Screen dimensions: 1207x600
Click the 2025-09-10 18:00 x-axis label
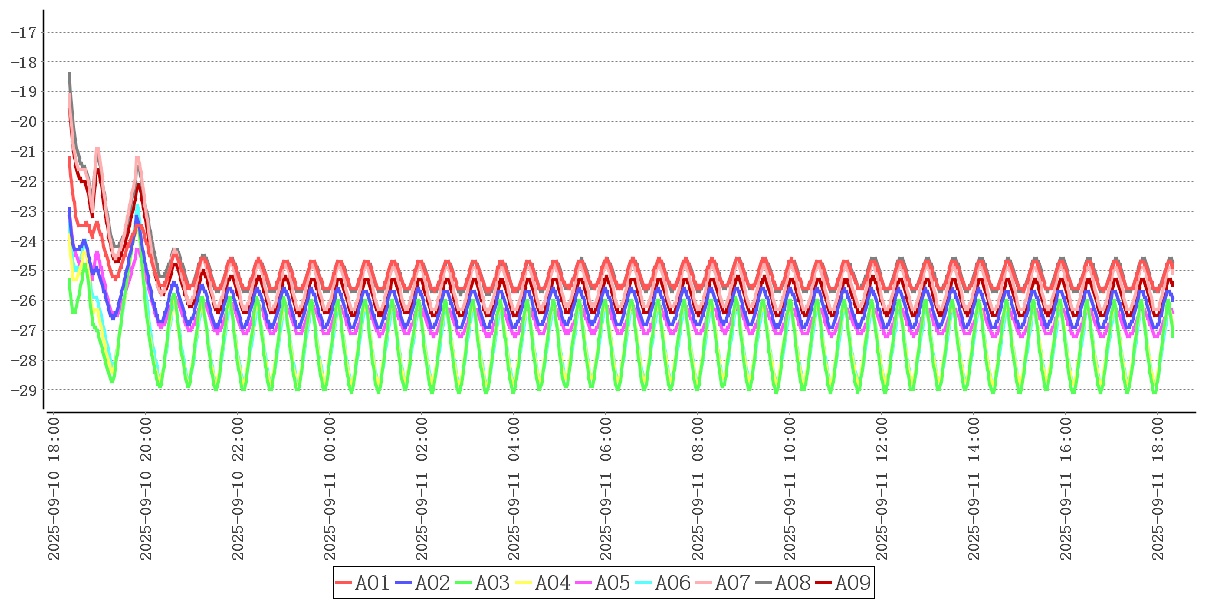54,489
